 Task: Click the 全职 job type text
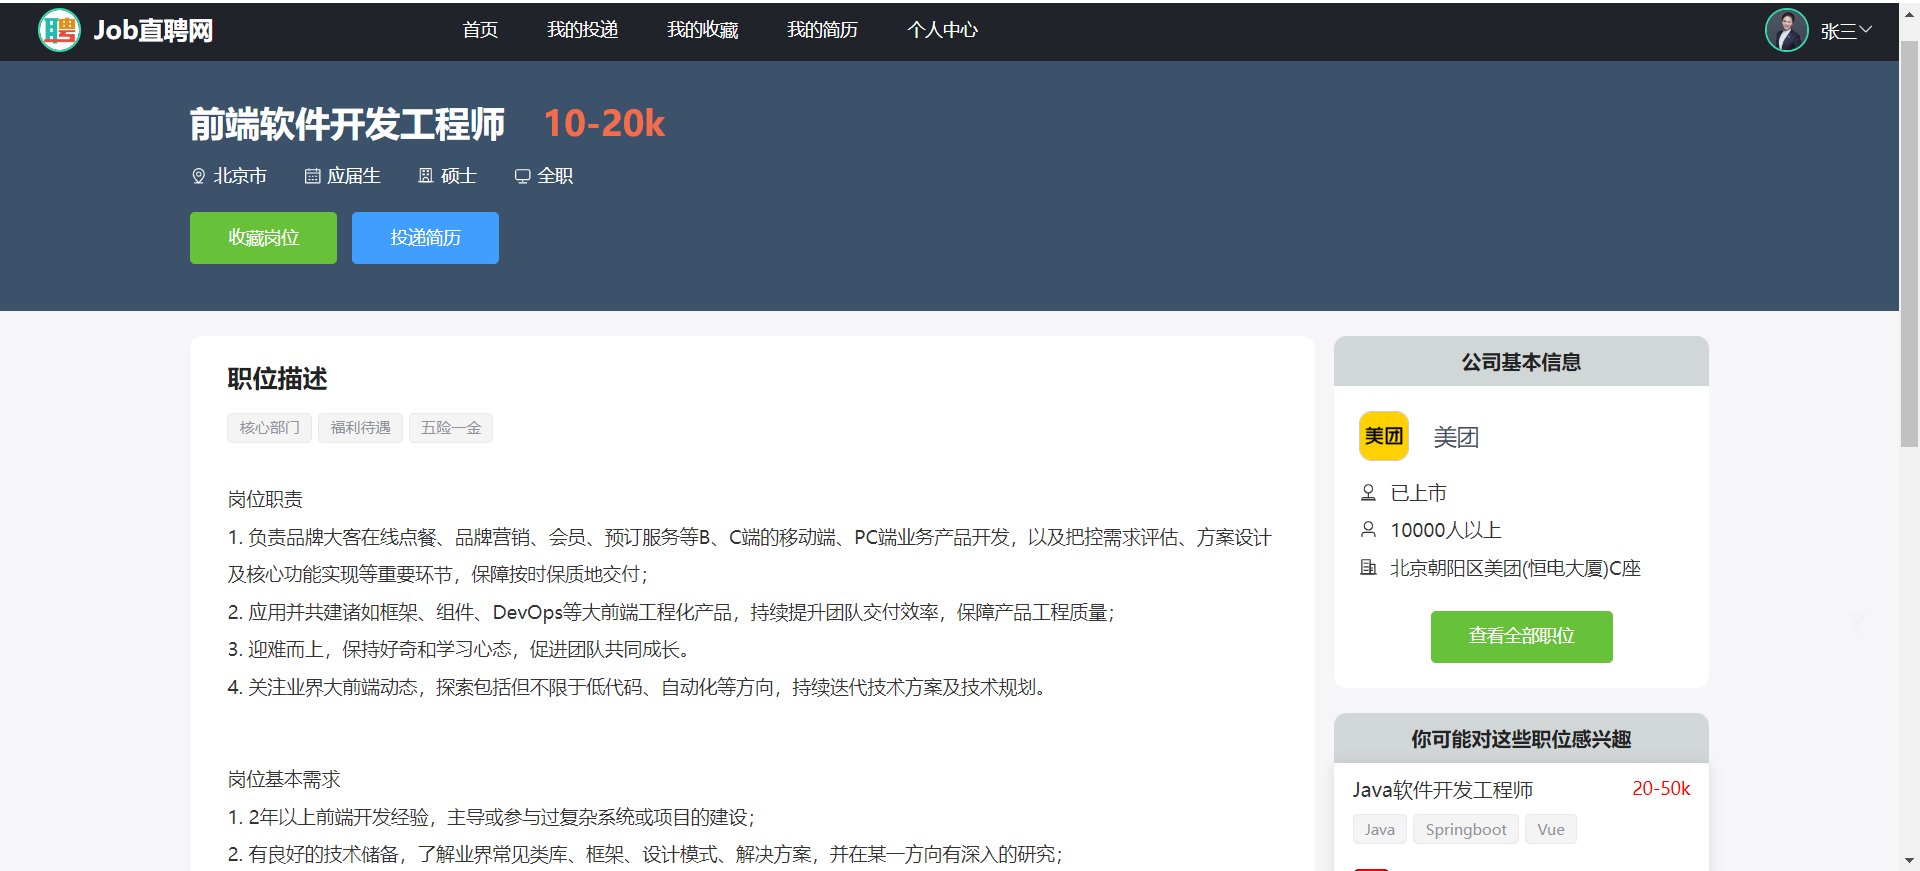pyautogui.click(x=555, y=176)
